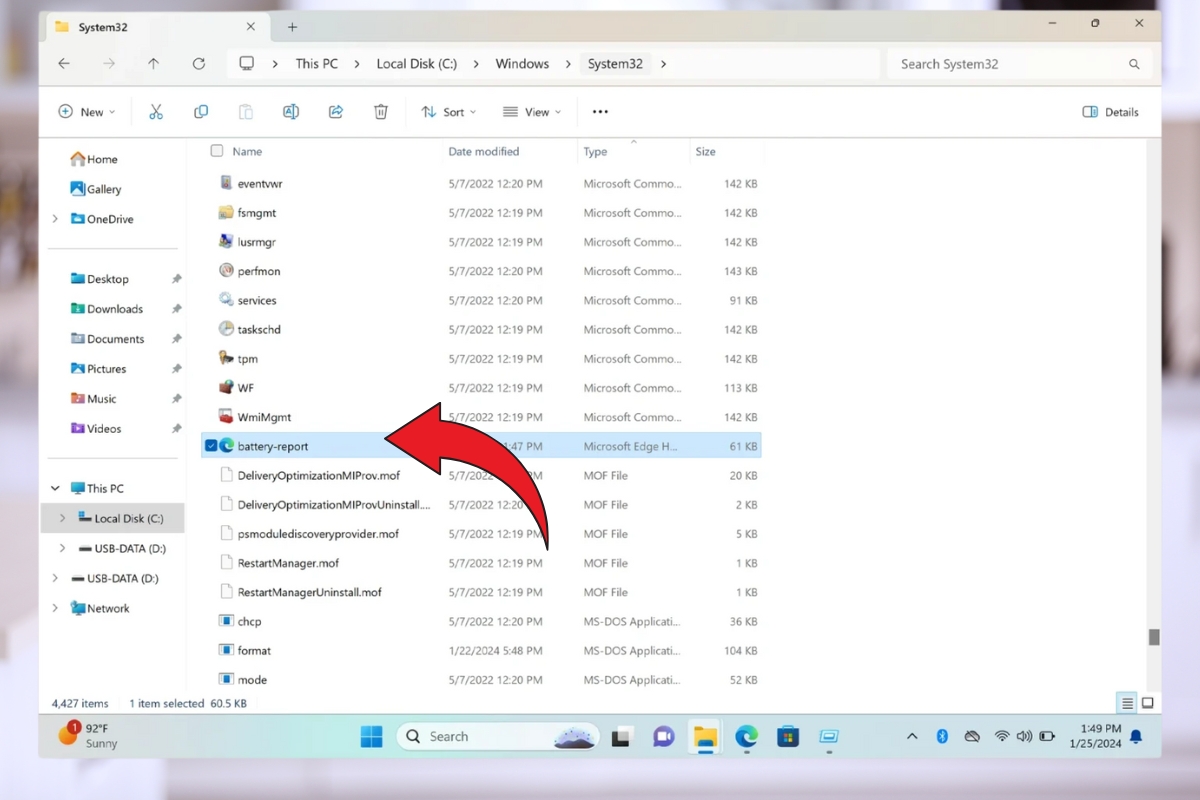
Task: Navigate to Local Disk (C:) breadcrumb
Action: pos(416,64)
